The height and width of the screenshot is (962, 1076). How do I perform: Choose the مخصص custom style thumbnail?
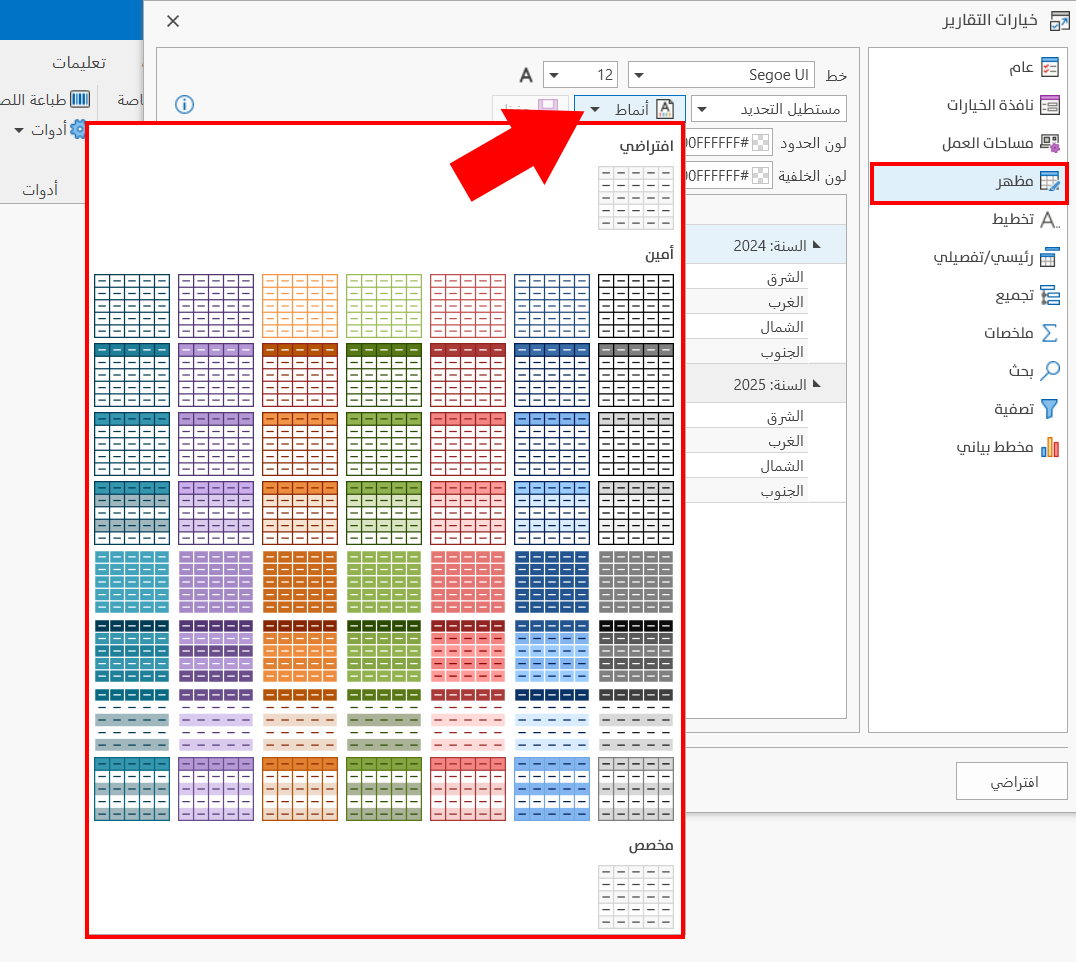(x=635, y=897)
